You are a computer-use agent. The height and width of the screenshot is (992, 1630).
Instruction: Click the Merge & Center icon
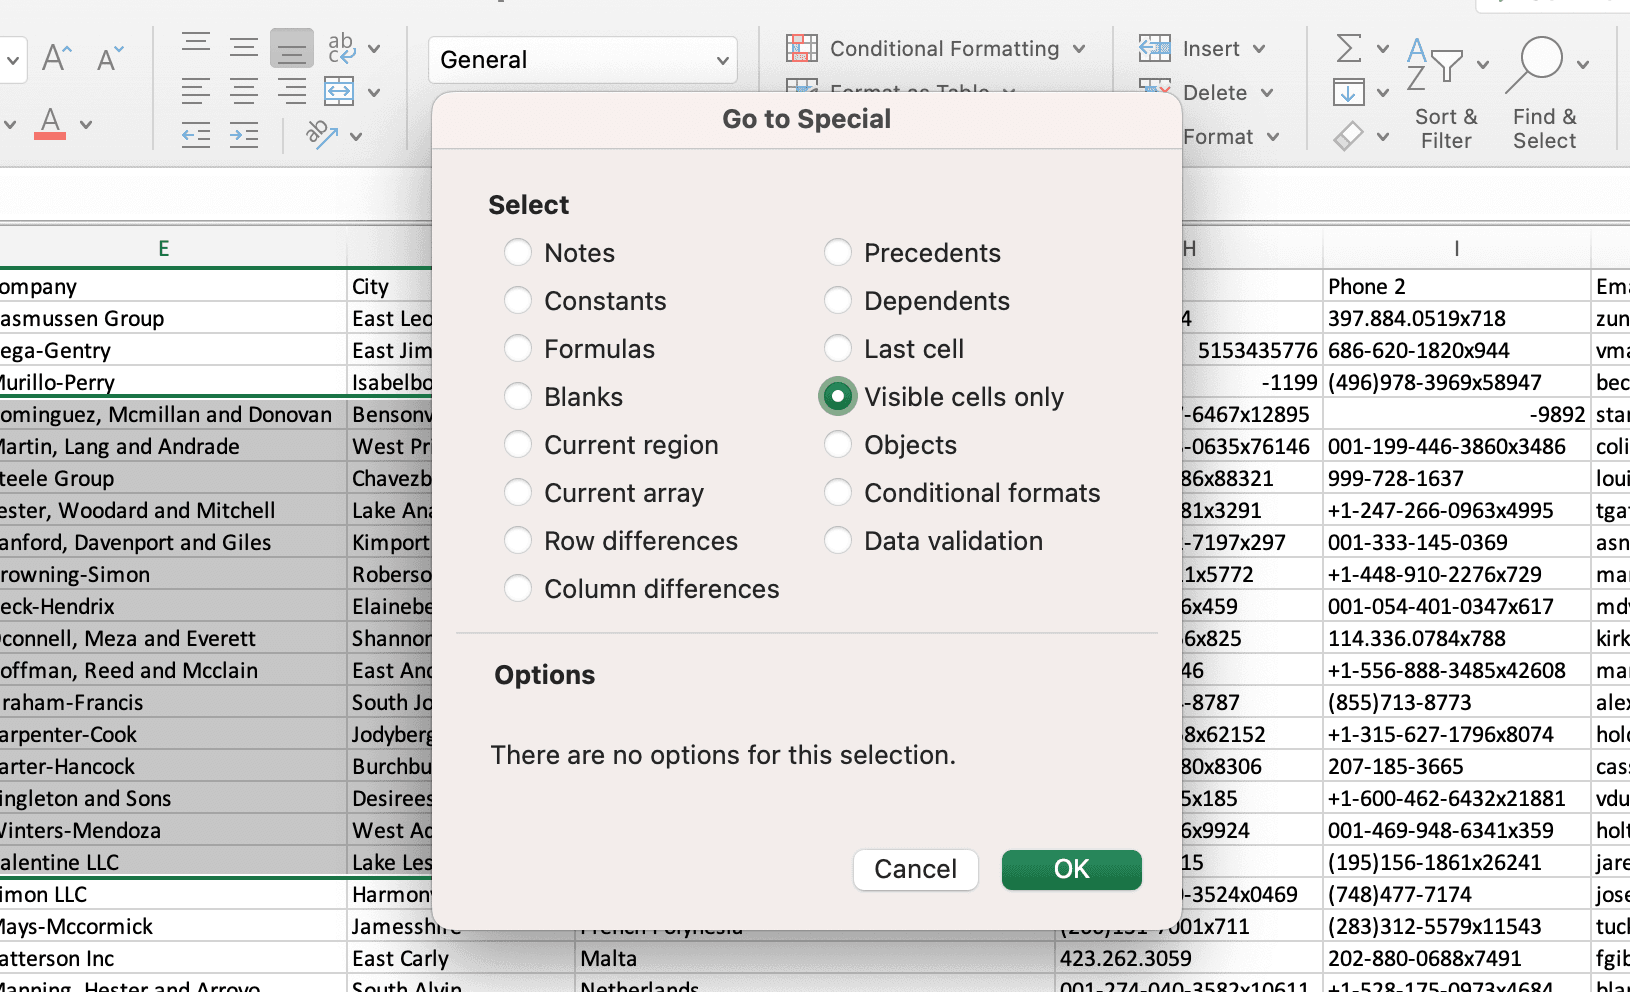coord(340,92)
